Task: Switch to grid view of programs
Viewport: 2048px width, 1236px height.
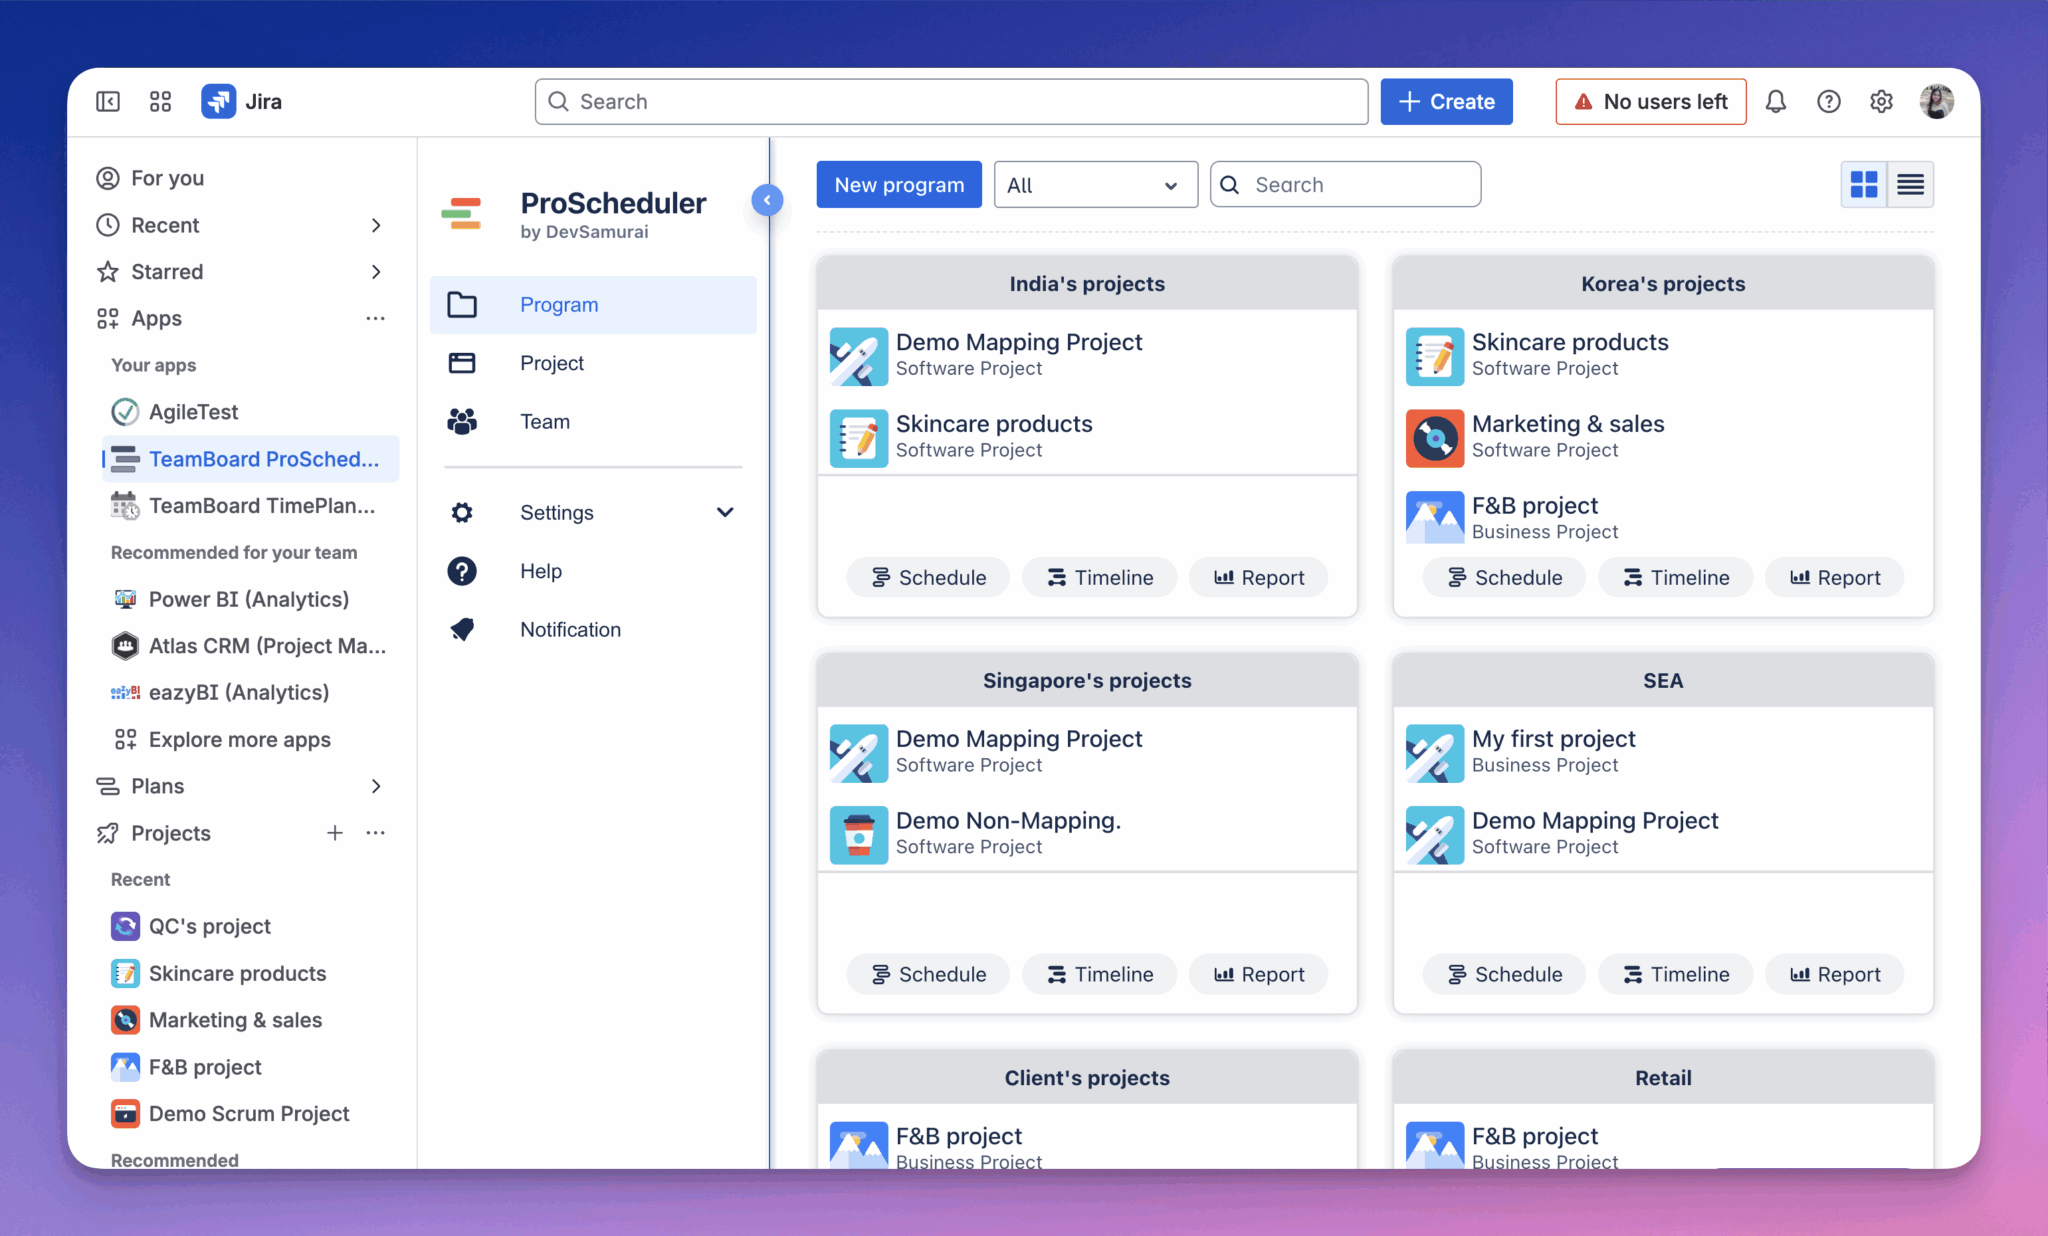Action: 1864,185
